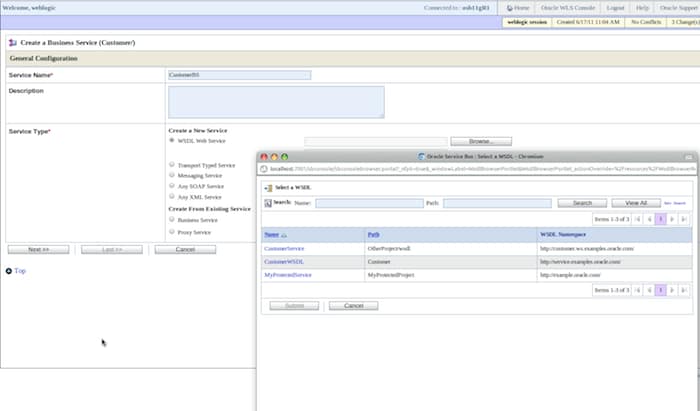
Task: Sort by the Path column header
Action: [x=373, y=235]
